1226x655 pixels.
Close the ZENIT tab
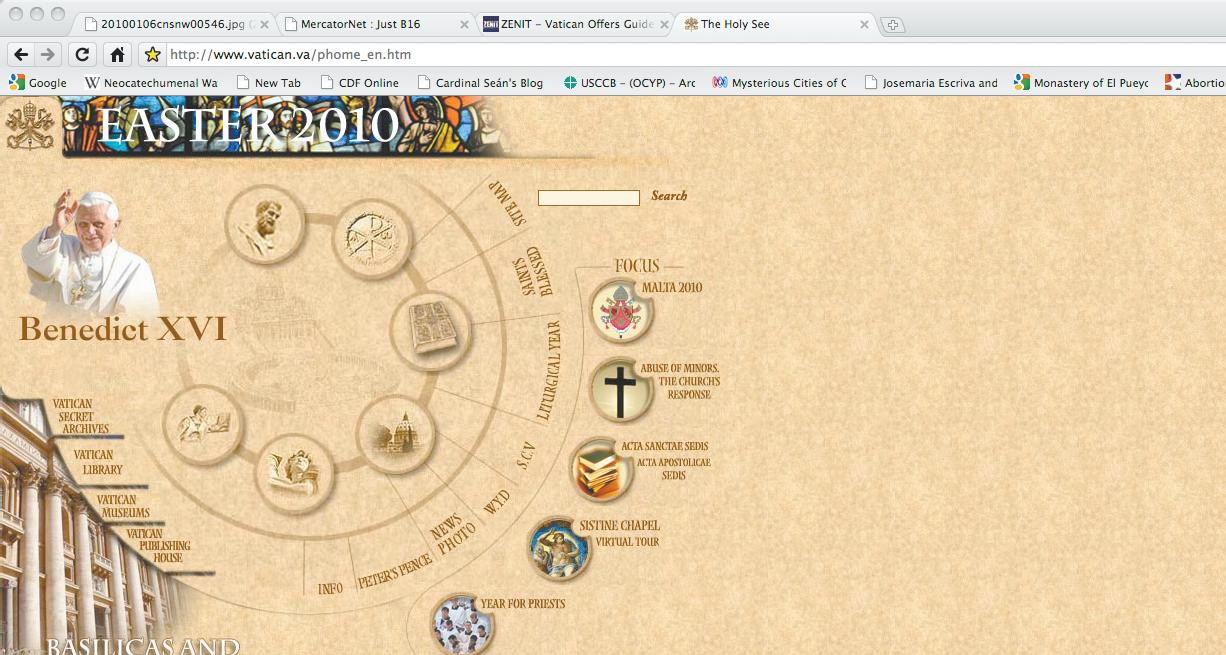pyautogui.click(x=664, y=24)
